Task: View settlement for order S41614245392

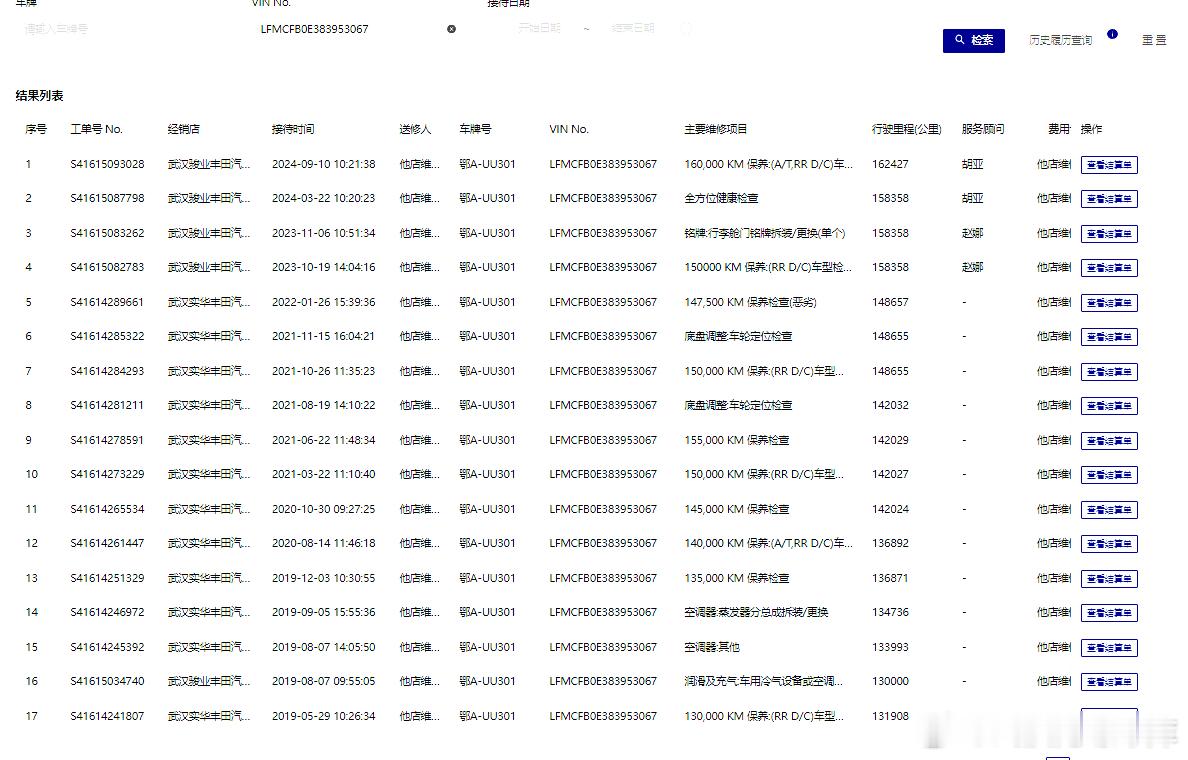Action: click(1109, 647)
